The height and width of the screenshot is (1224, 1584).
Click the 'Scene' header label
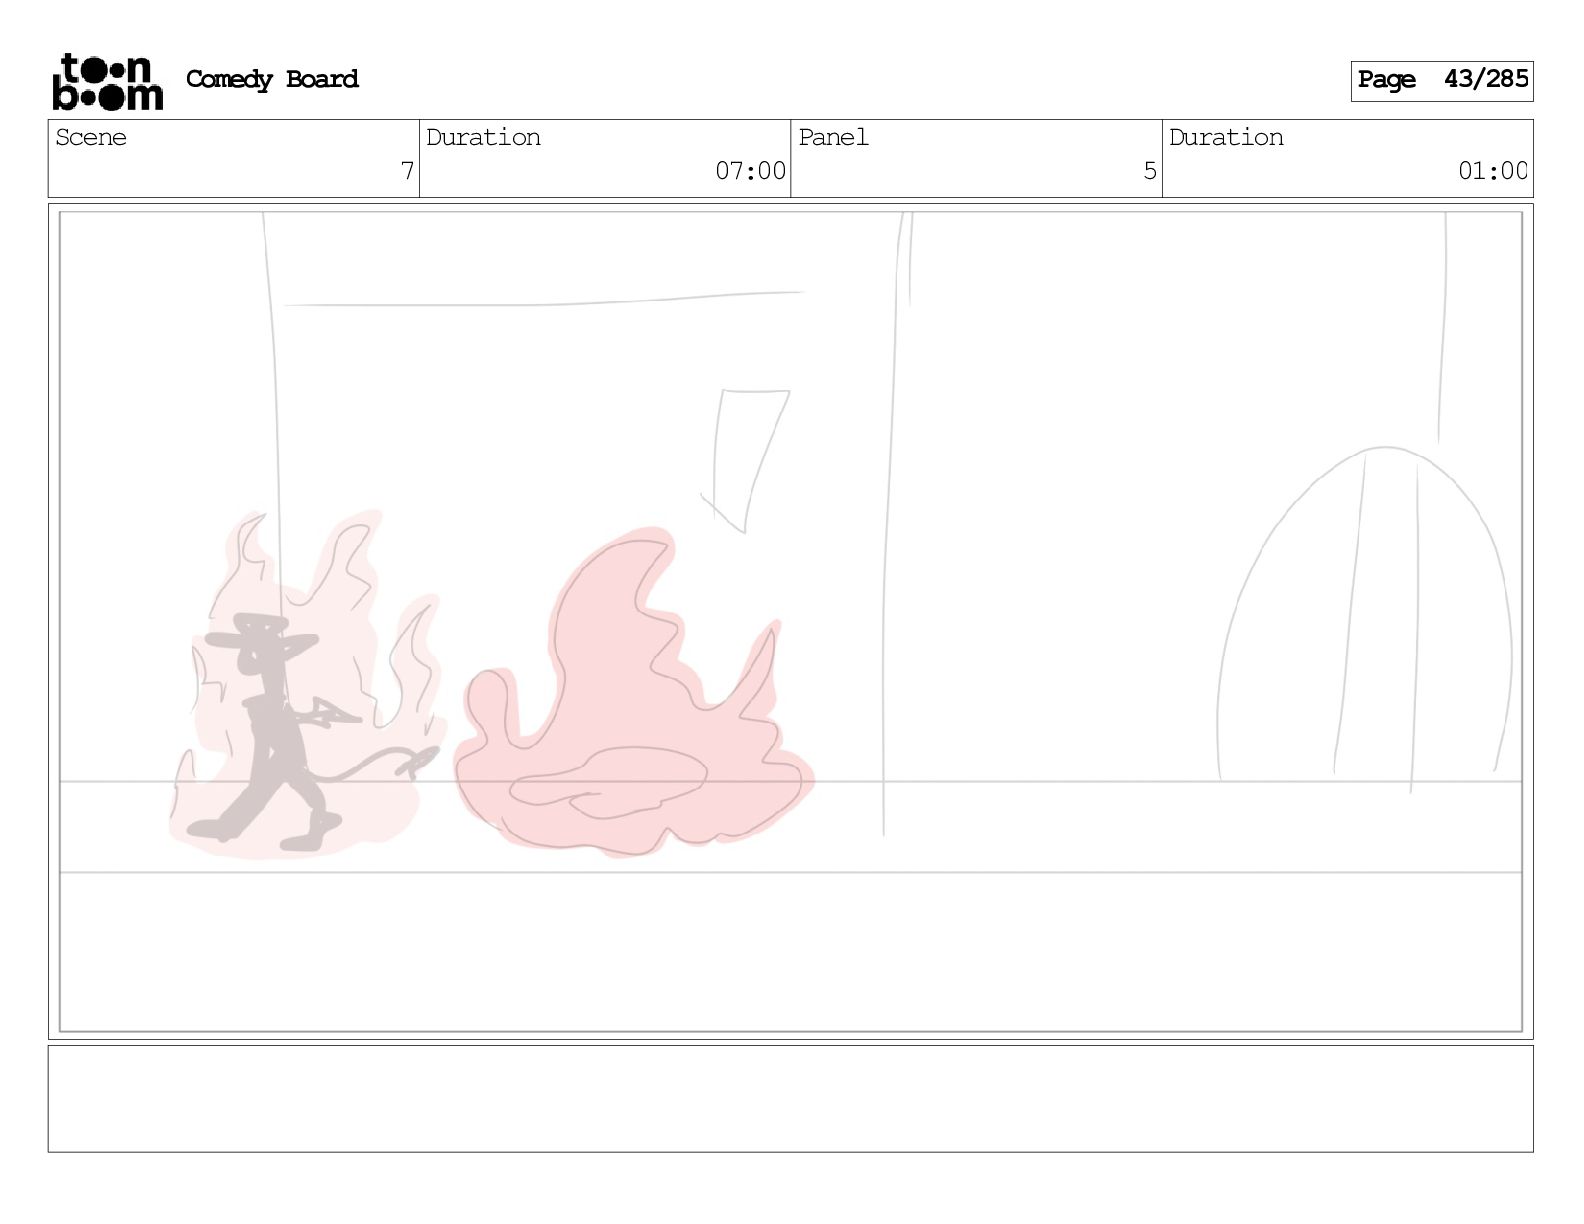pos(91,137)
